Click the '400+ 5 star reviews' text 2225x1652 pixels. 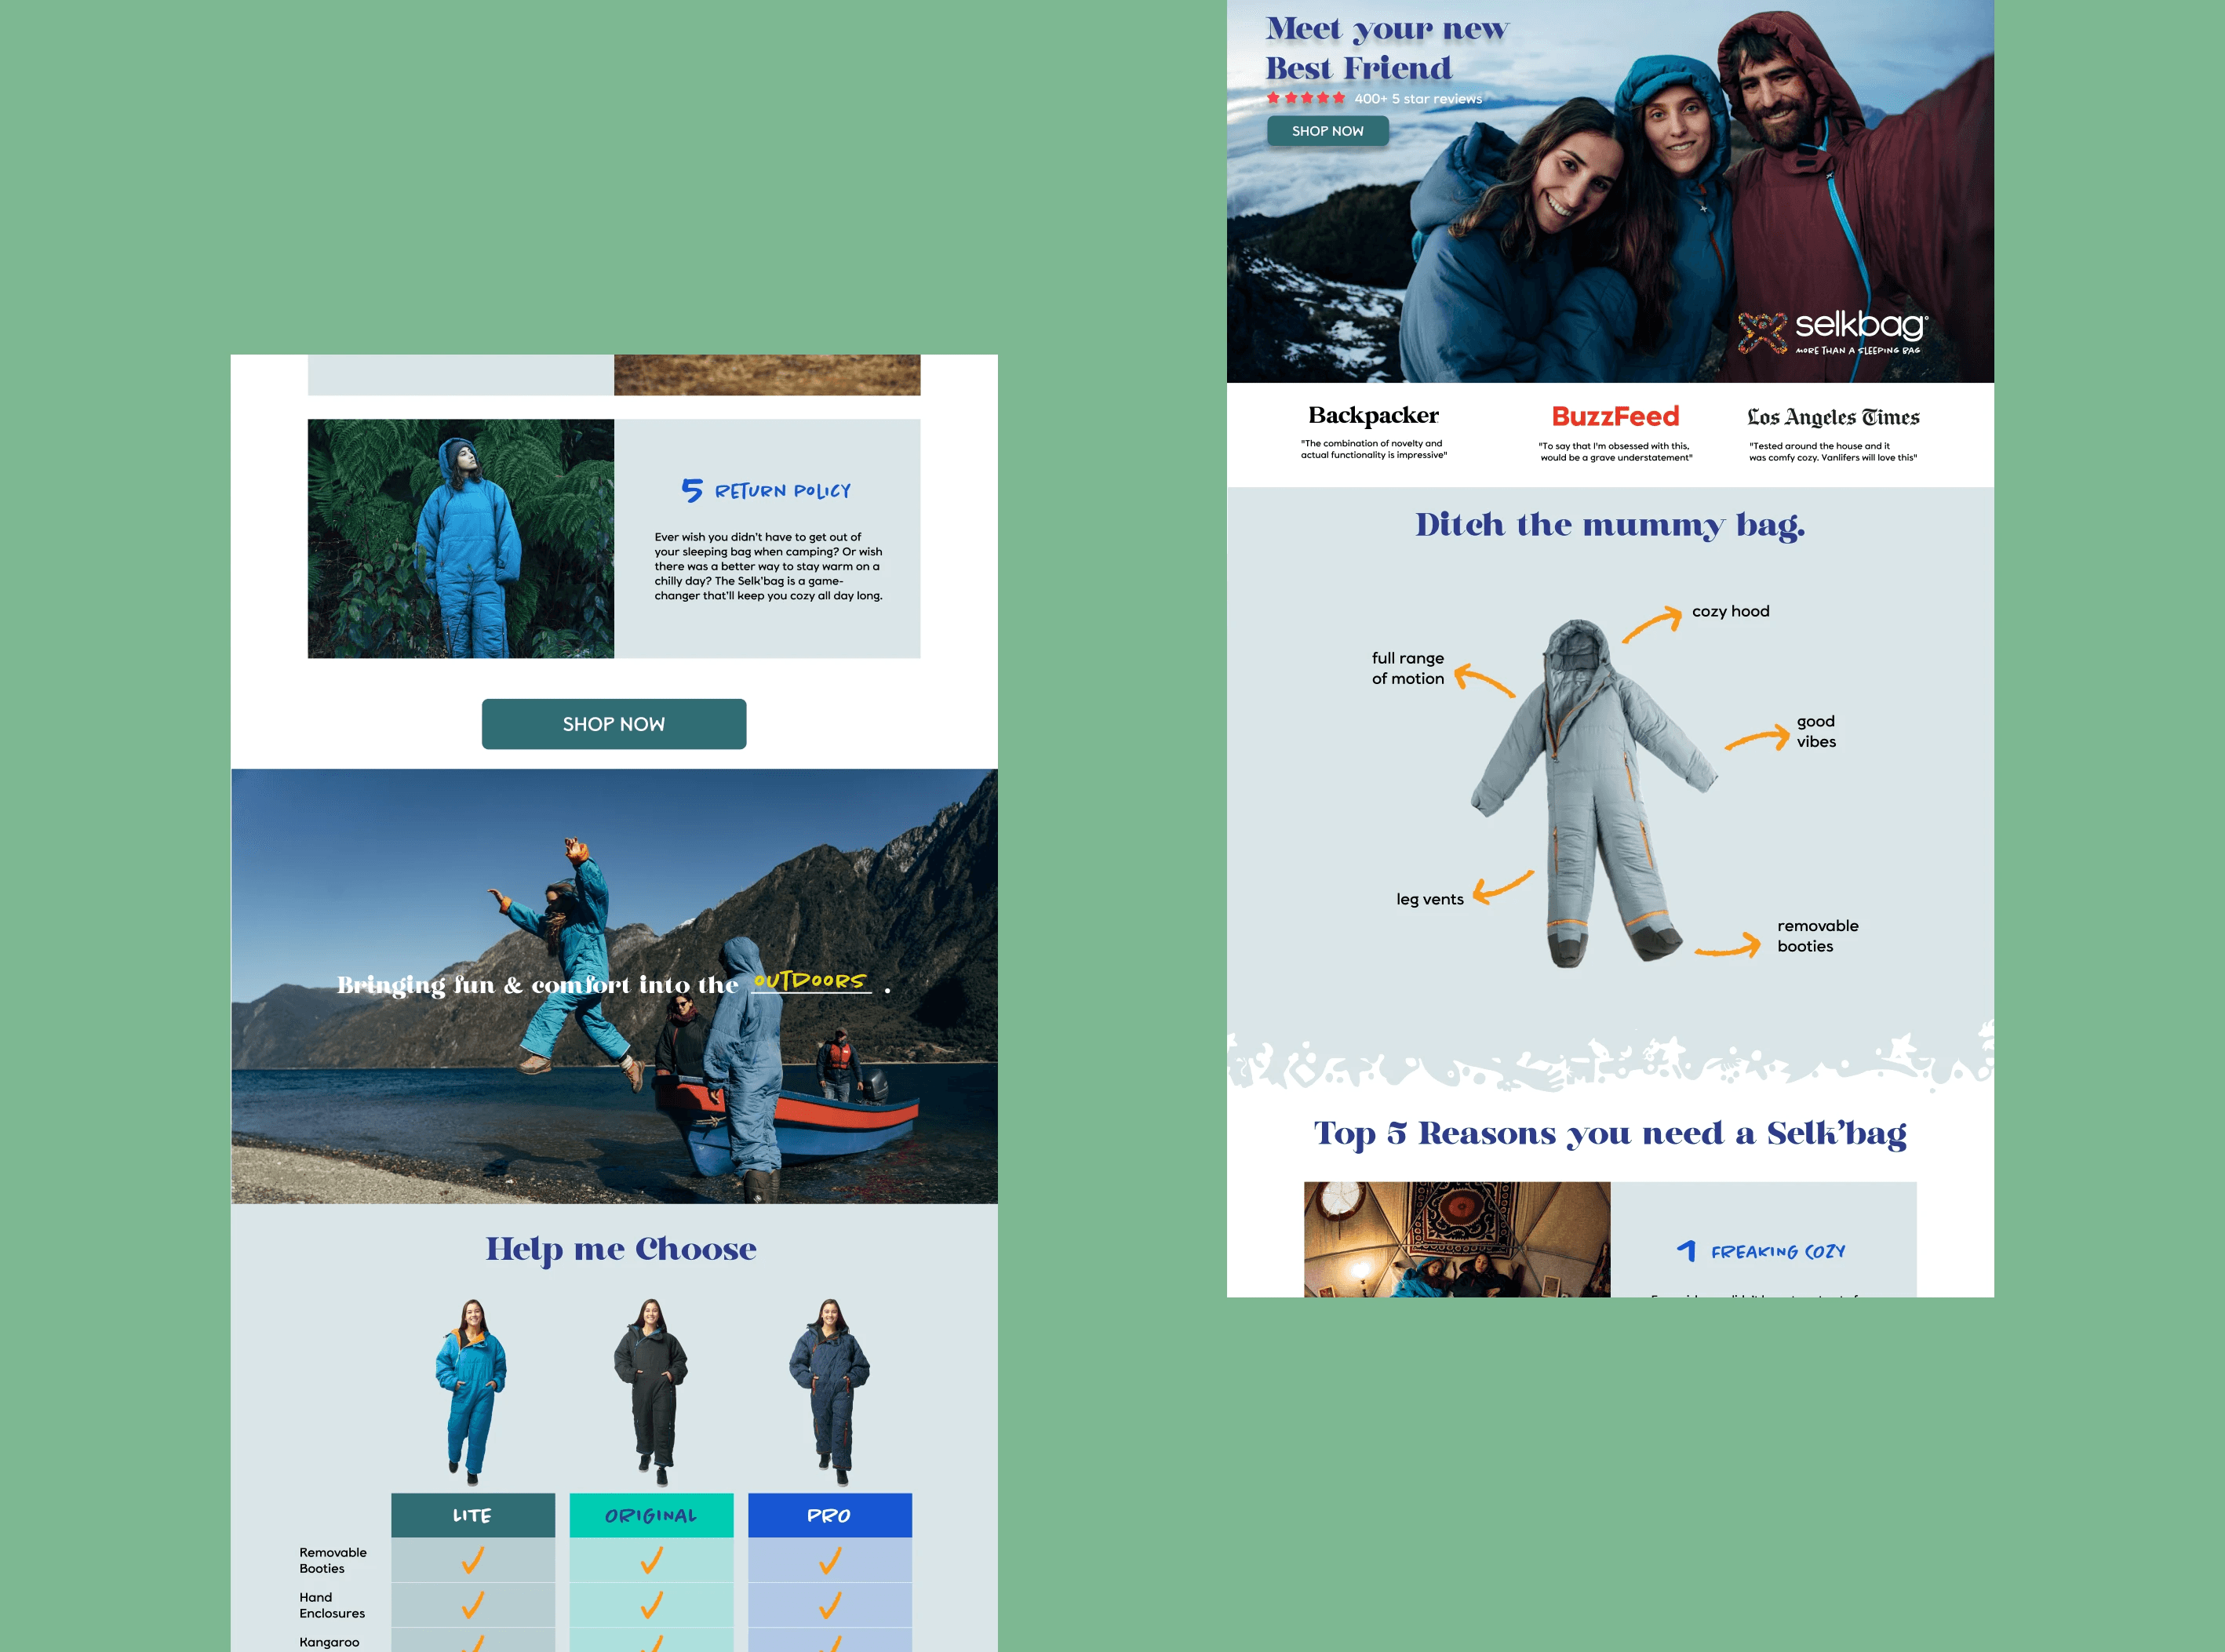pos(1418,99)
